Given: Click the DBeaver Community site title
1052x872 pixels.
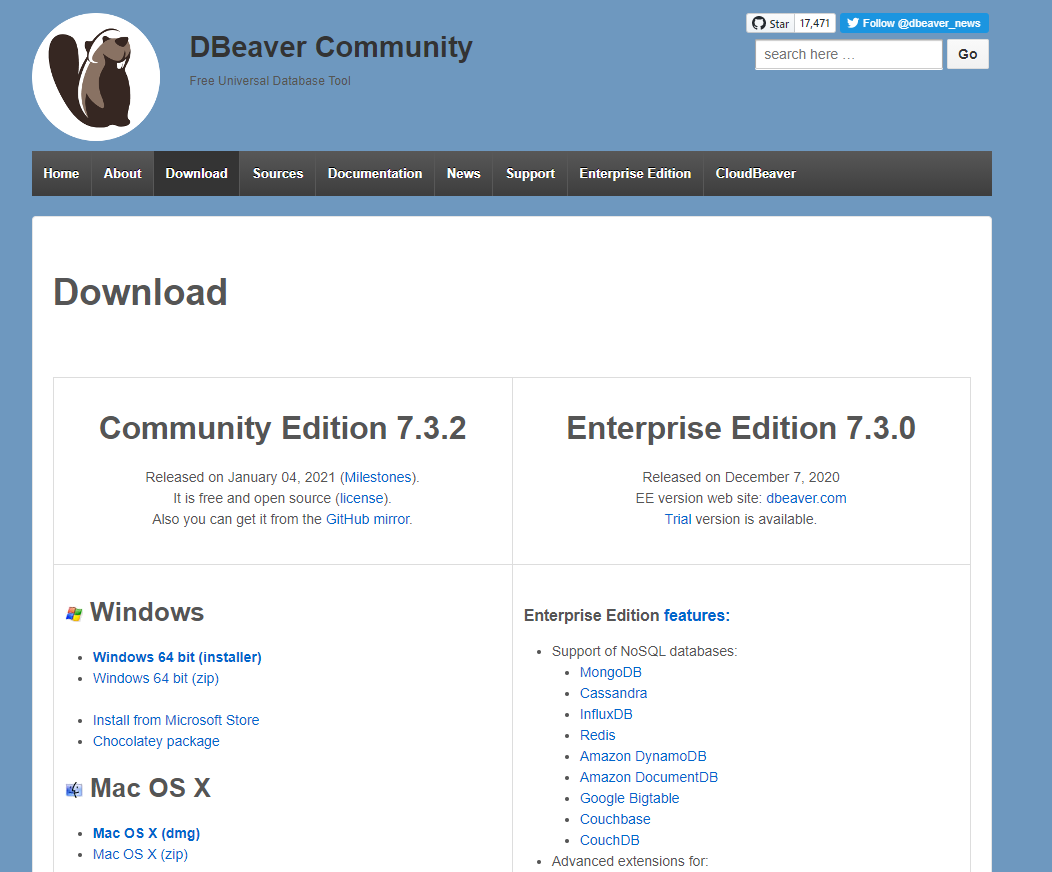Looking at the screenshot, I should click(x=331, y=47).
